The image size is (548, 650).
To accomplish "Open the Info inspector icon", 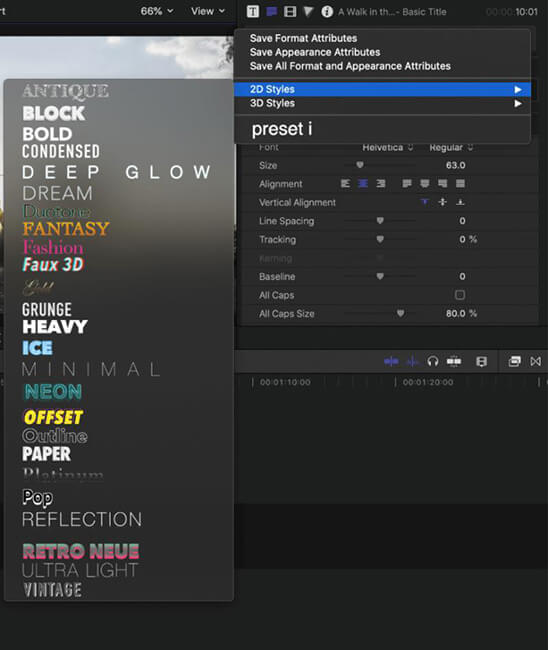I will pyautogui.click(x=327, y=11).
